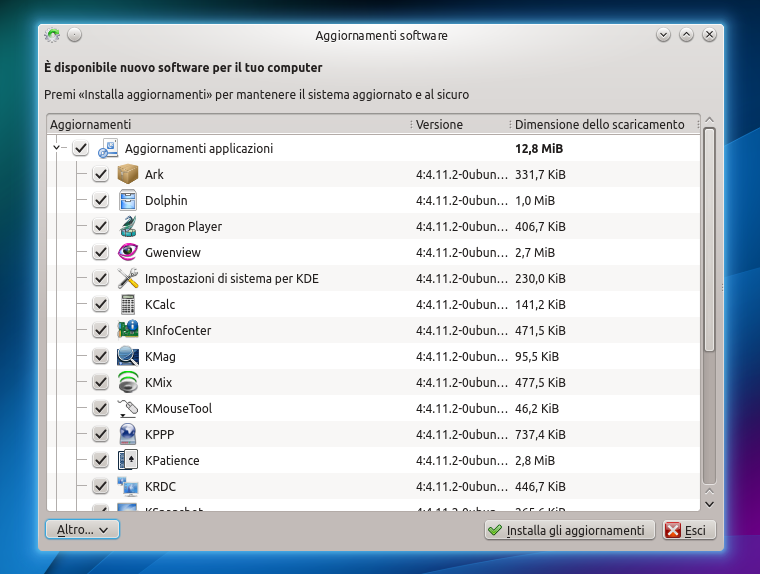Select the KPatience row name
The image size is (760, 574).
click(172, 460)
